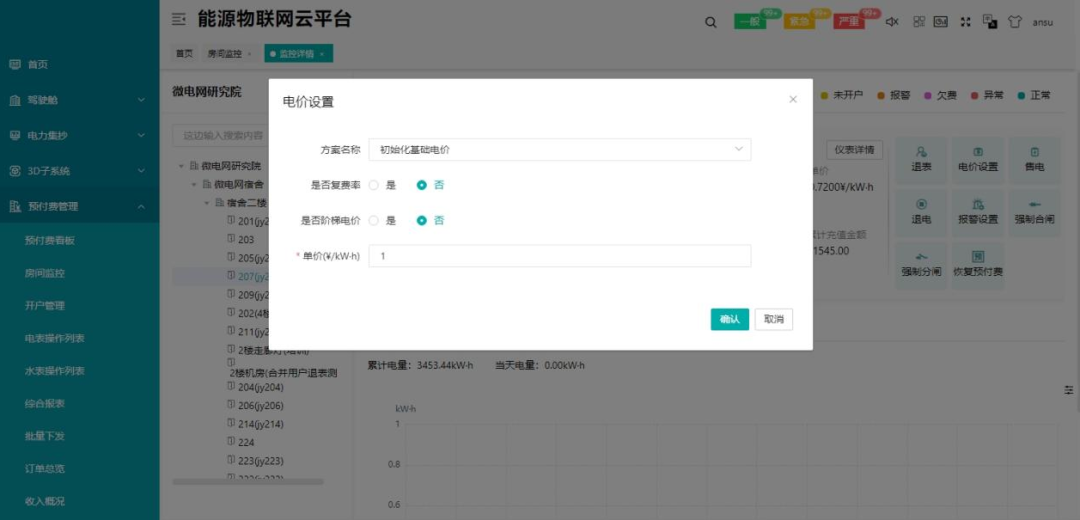Viewport: 1080px width, 520px height.
Task: Confirm with the 确认 button
Action: pos(729,319)
